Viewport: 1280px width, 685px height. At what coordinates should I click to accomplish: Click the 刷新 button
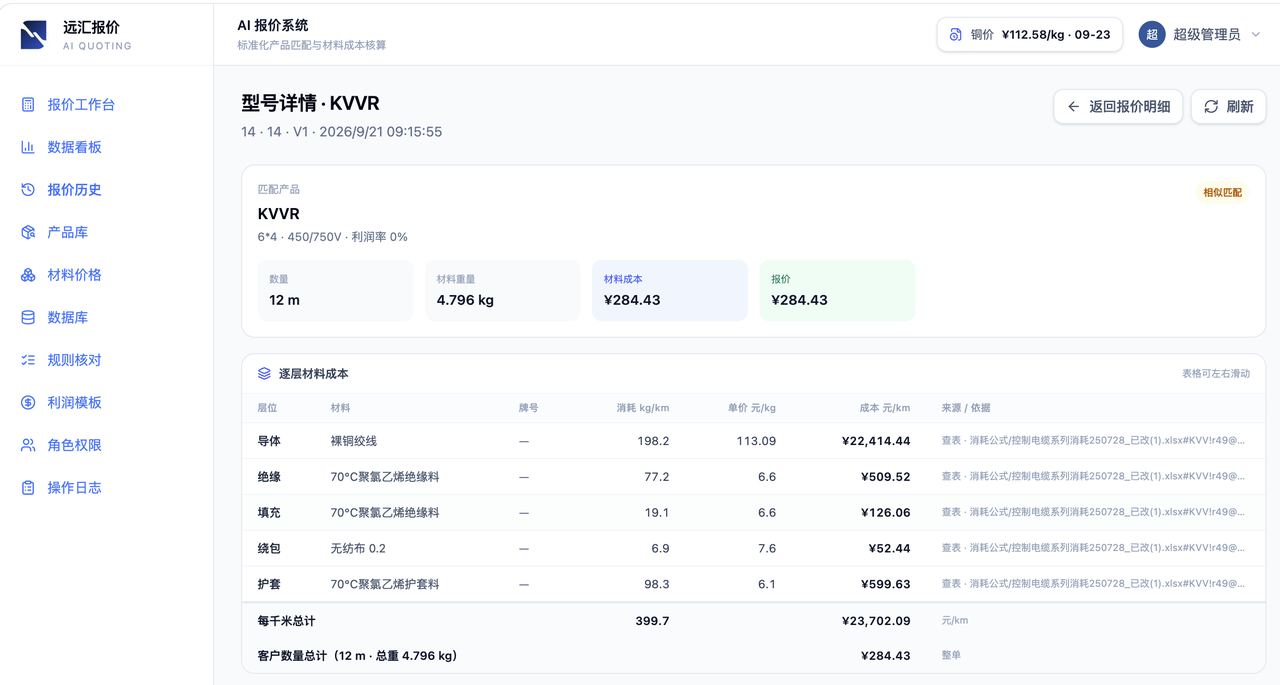pyautogui.click(x=1228, y=107)
